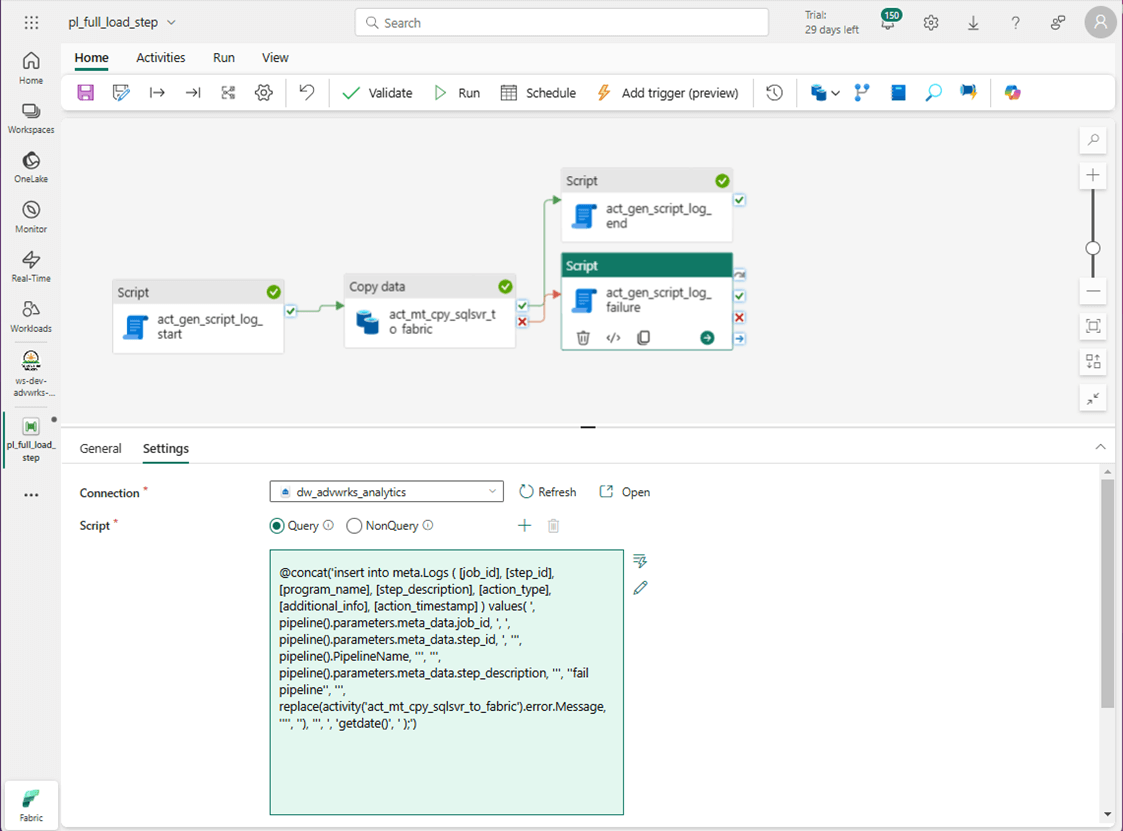Open the blue notebook icon in toolbar
Screen dimensions: 1123x831
[898, 92]
